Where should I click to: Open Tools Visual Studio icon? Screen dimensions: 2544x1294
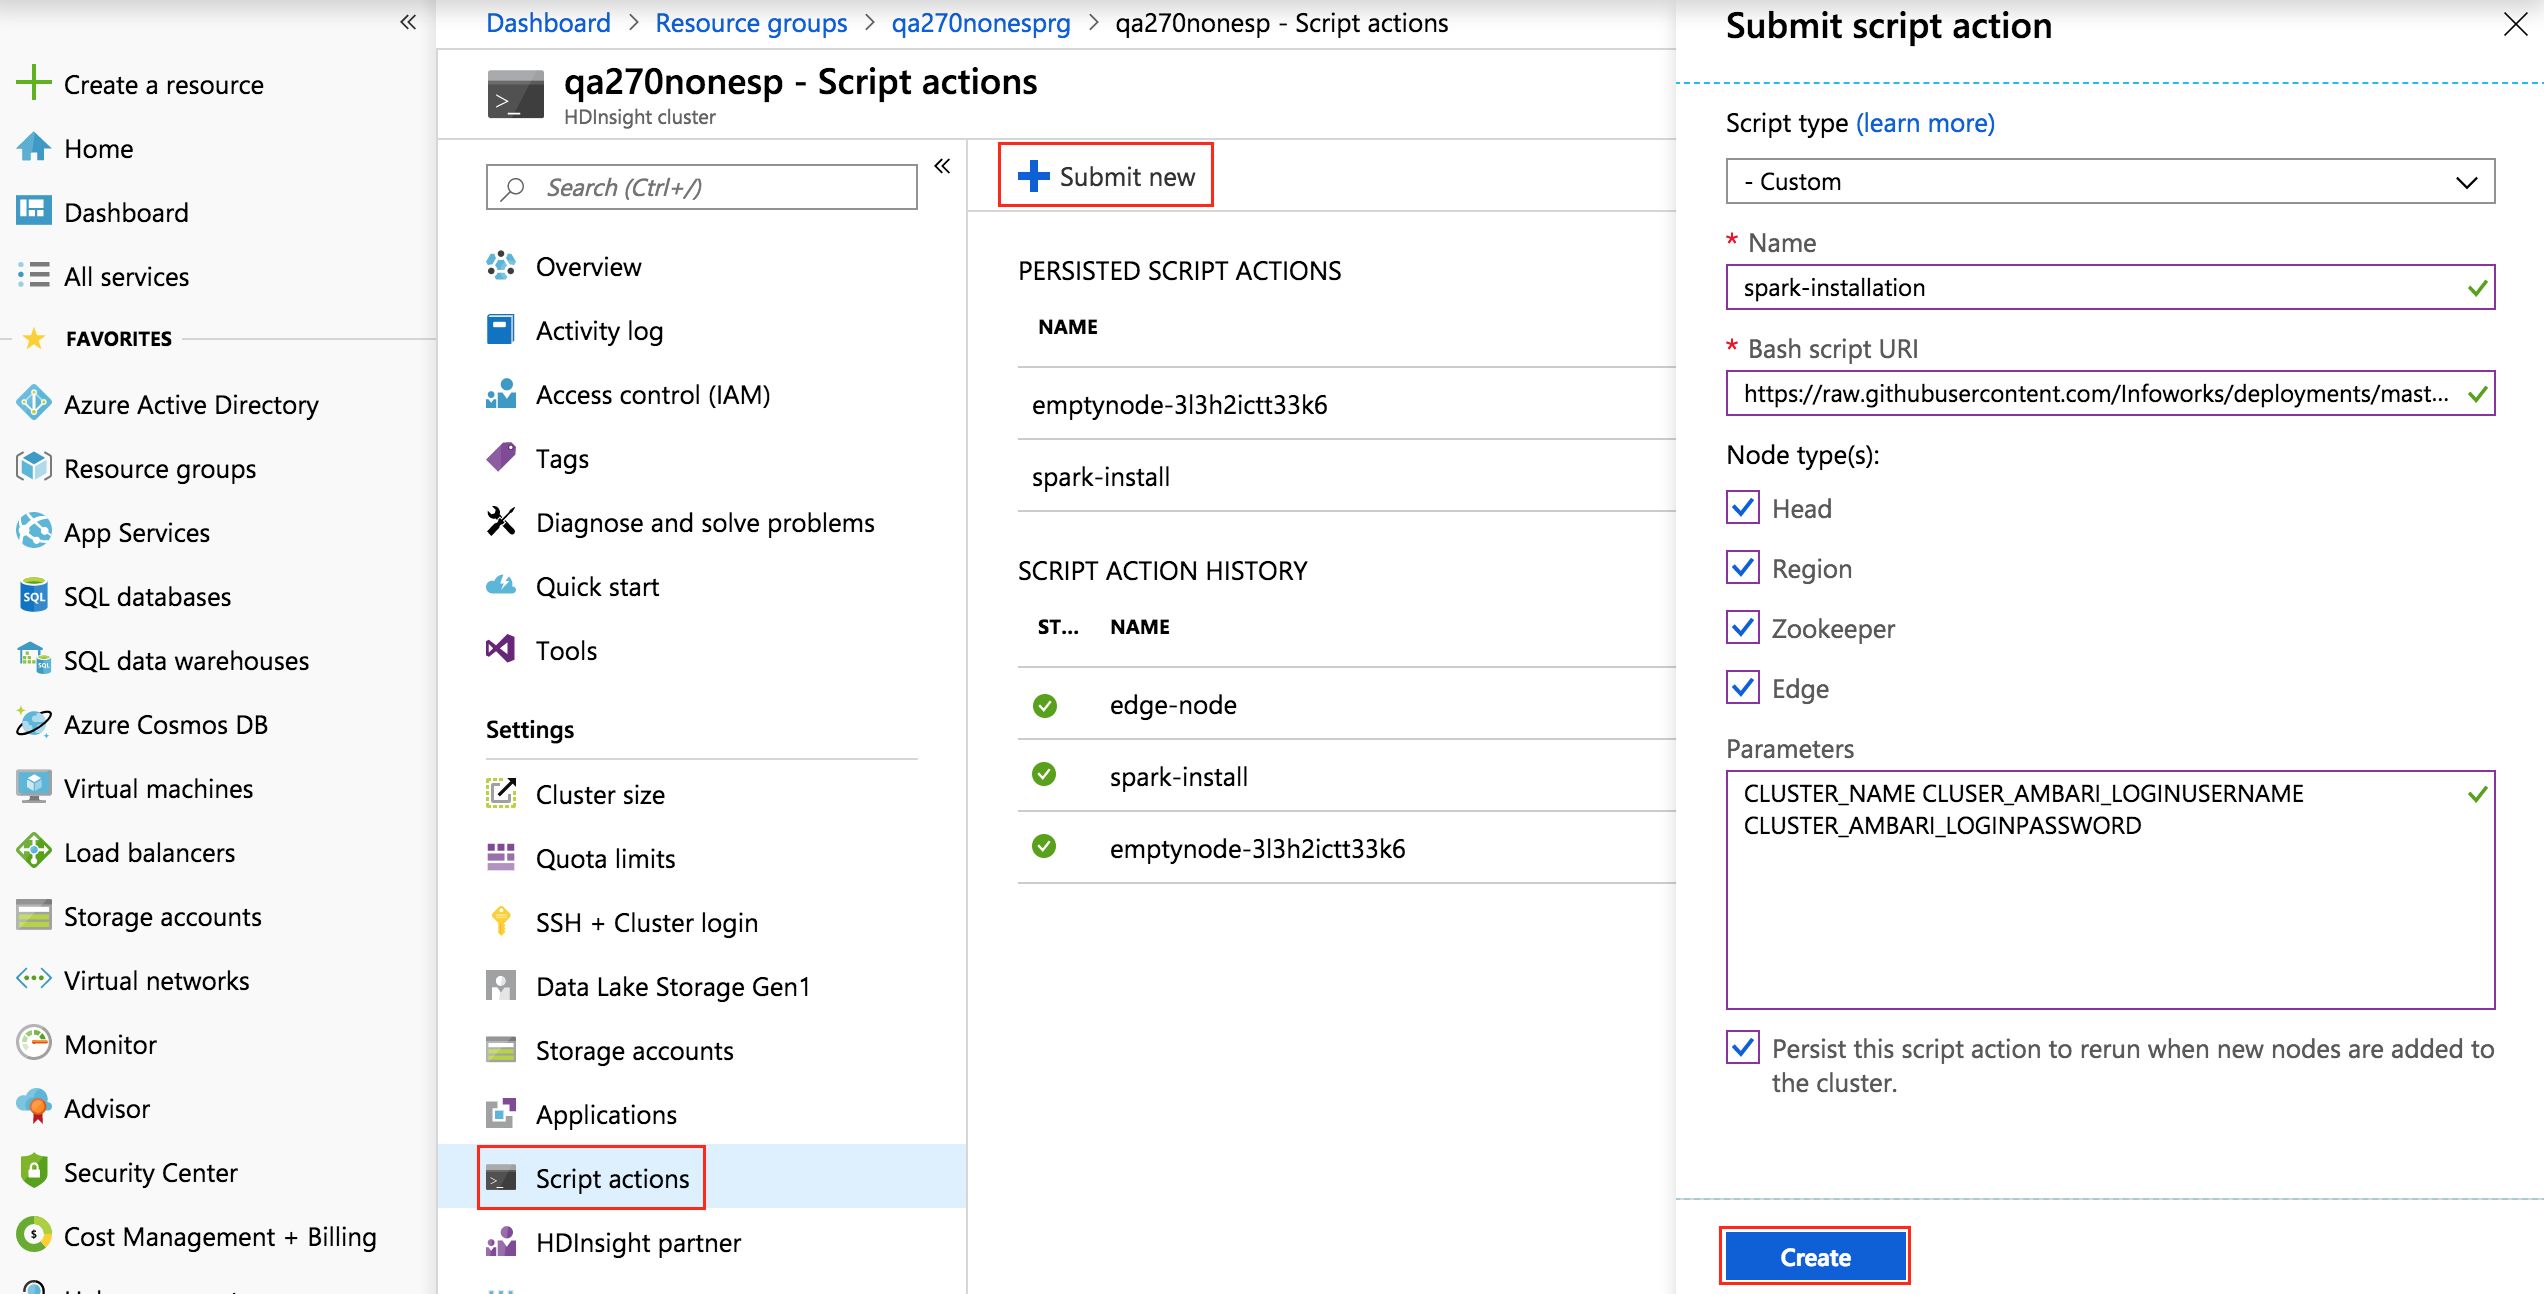coord(501,650)
